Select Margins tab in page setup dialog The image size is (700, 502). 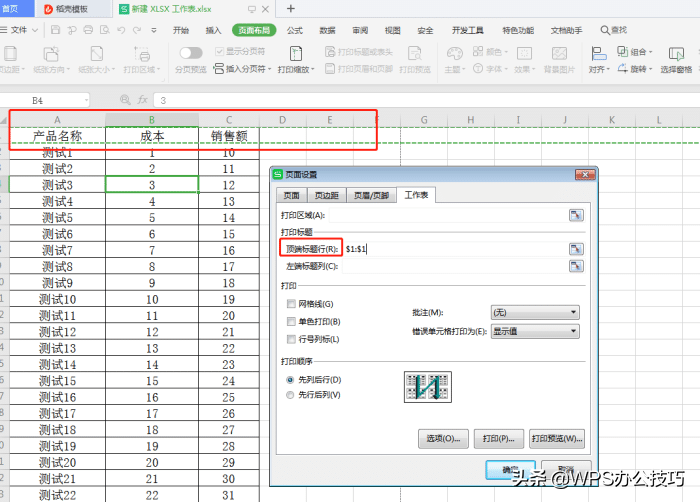pyautogui.click(x=326, y=195)
